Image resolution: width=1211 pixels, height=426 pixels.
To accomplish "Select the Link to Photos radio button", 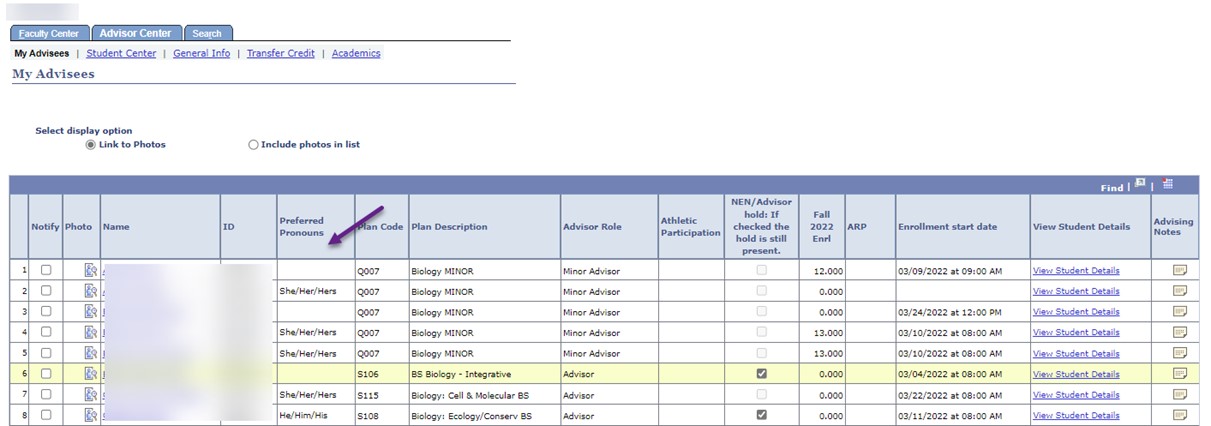I will pos(91,145).
